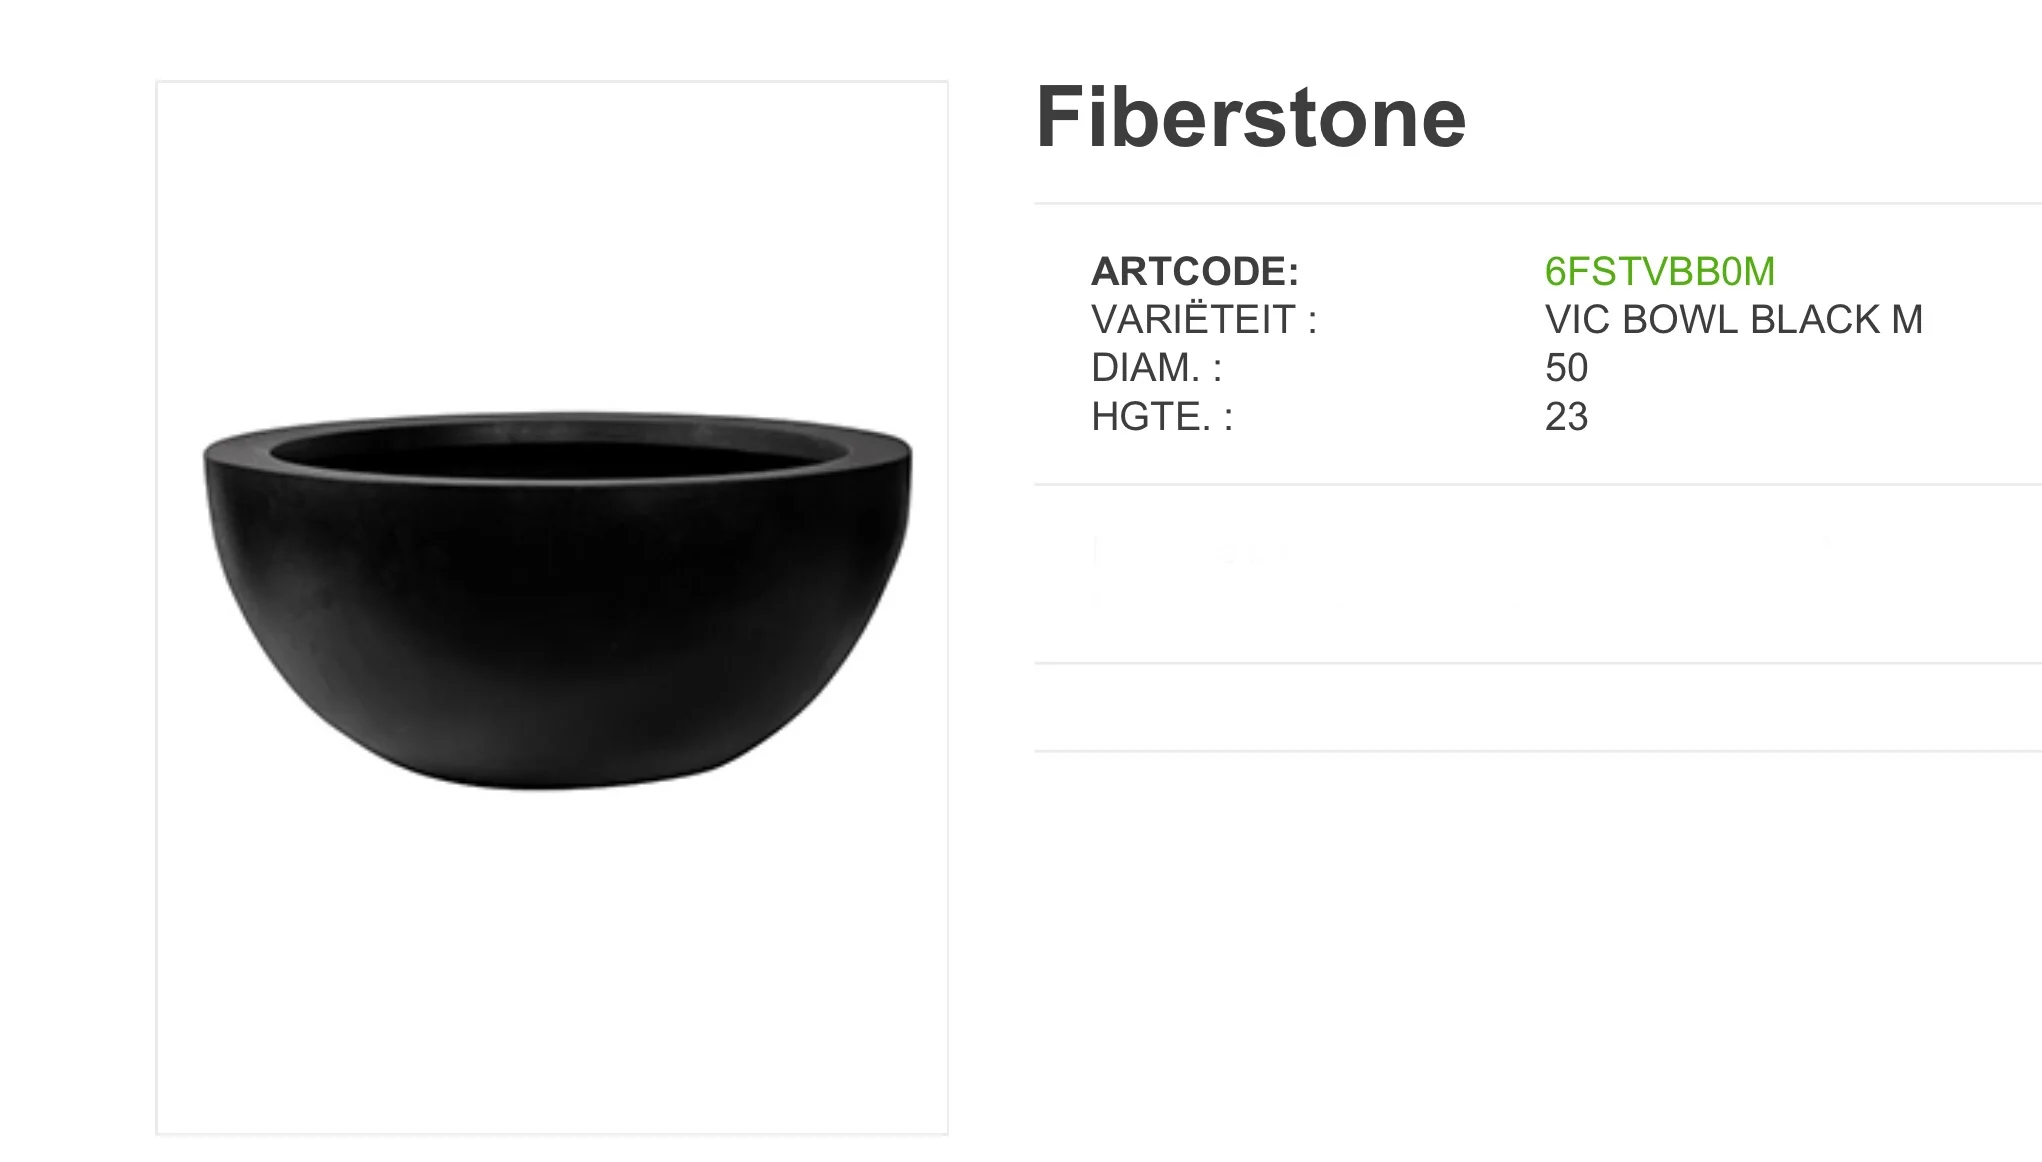Click the ARTCODE: bold label
This screenshot has height=1162, width=2042.
(1195, 271)
